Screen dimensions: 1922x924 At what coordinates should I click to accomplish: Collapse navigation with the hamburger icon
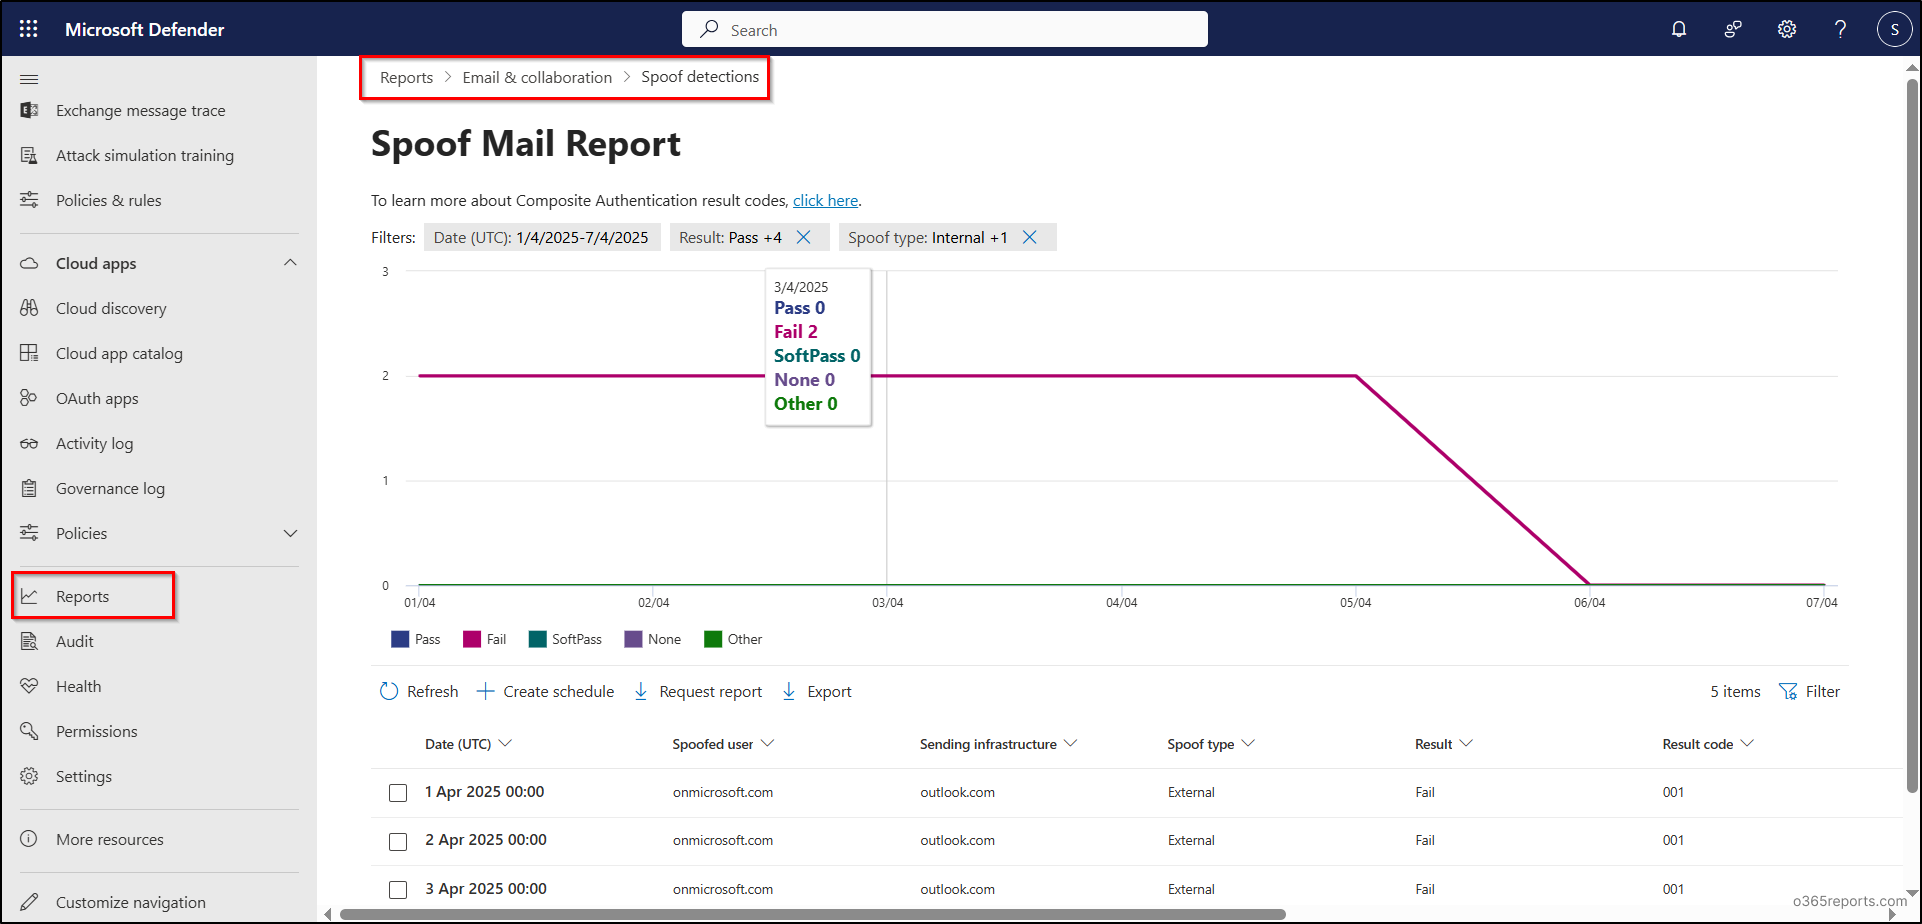pyautogui.click(x=29, y=79)
